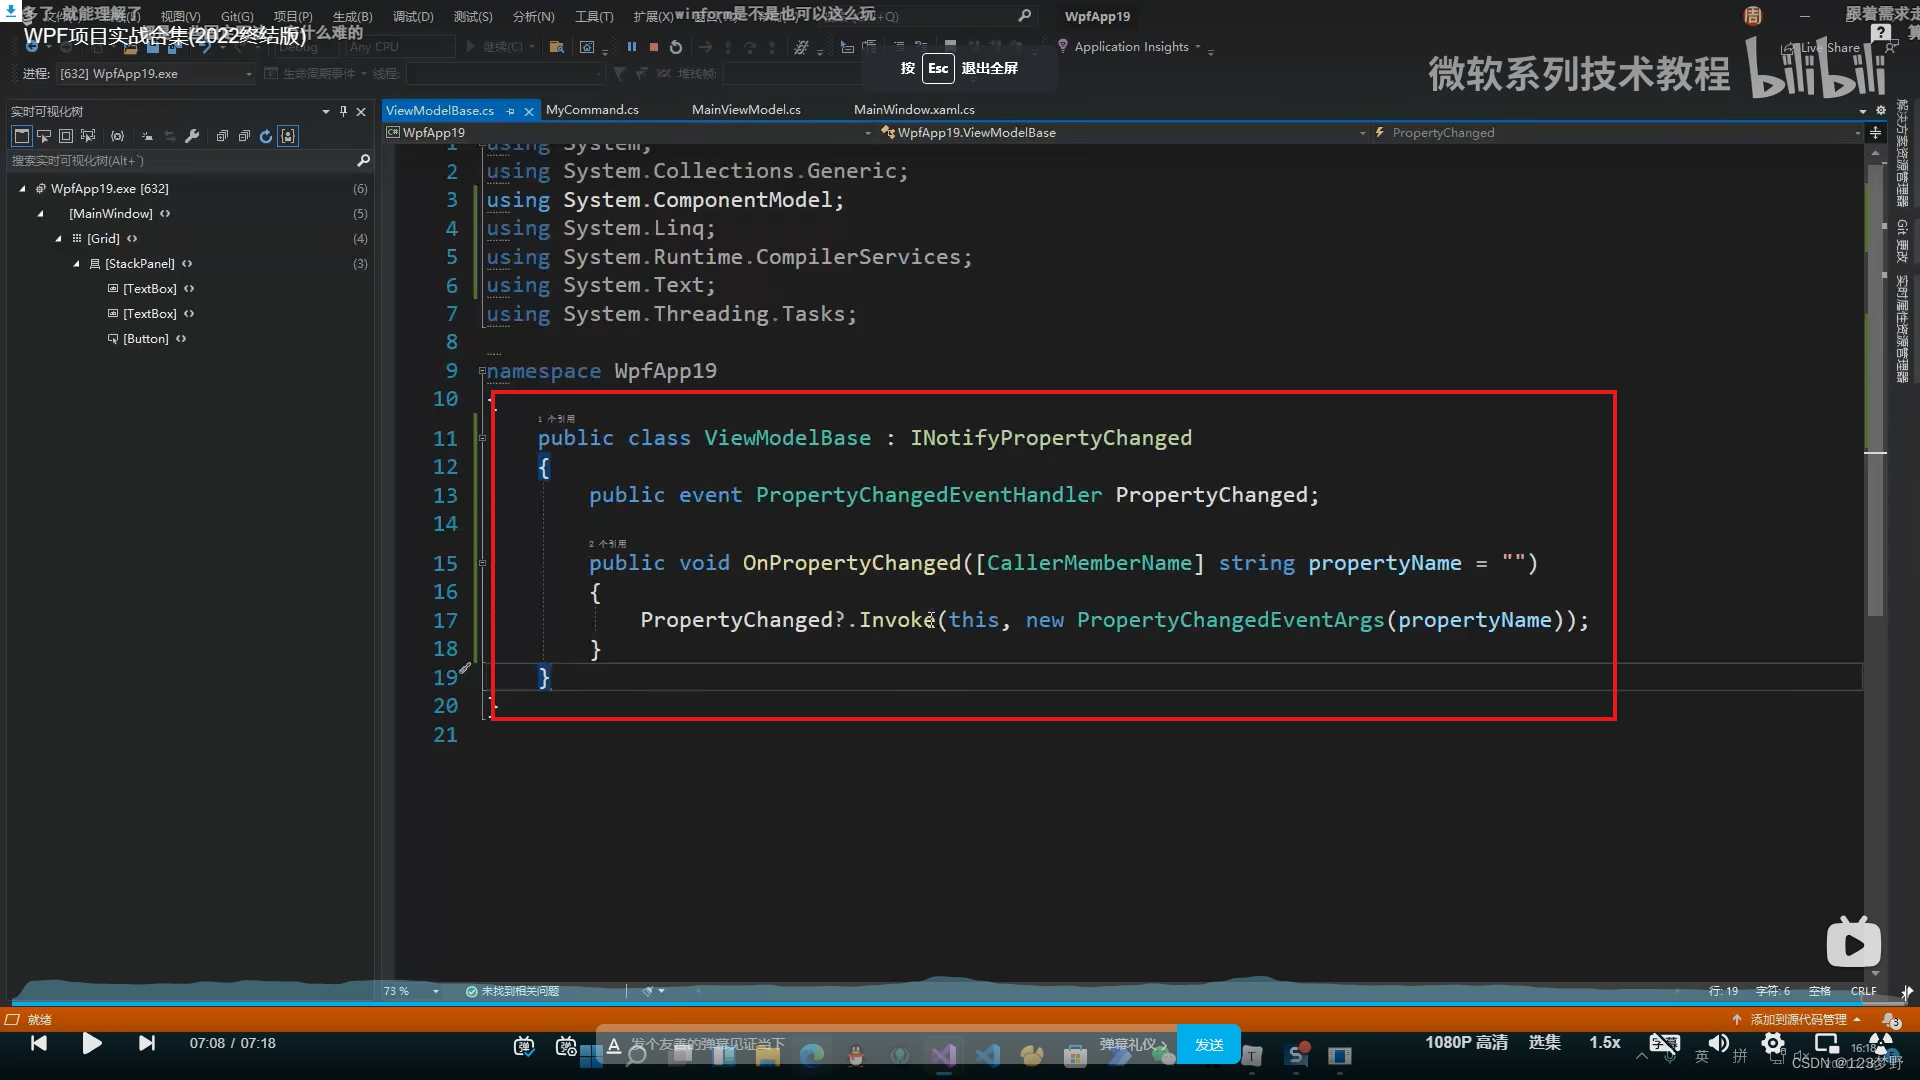This screenshot has height=1080, width=1920.
Task: Restart debugging with the circular arrow icon
Action: pos(676,47)
